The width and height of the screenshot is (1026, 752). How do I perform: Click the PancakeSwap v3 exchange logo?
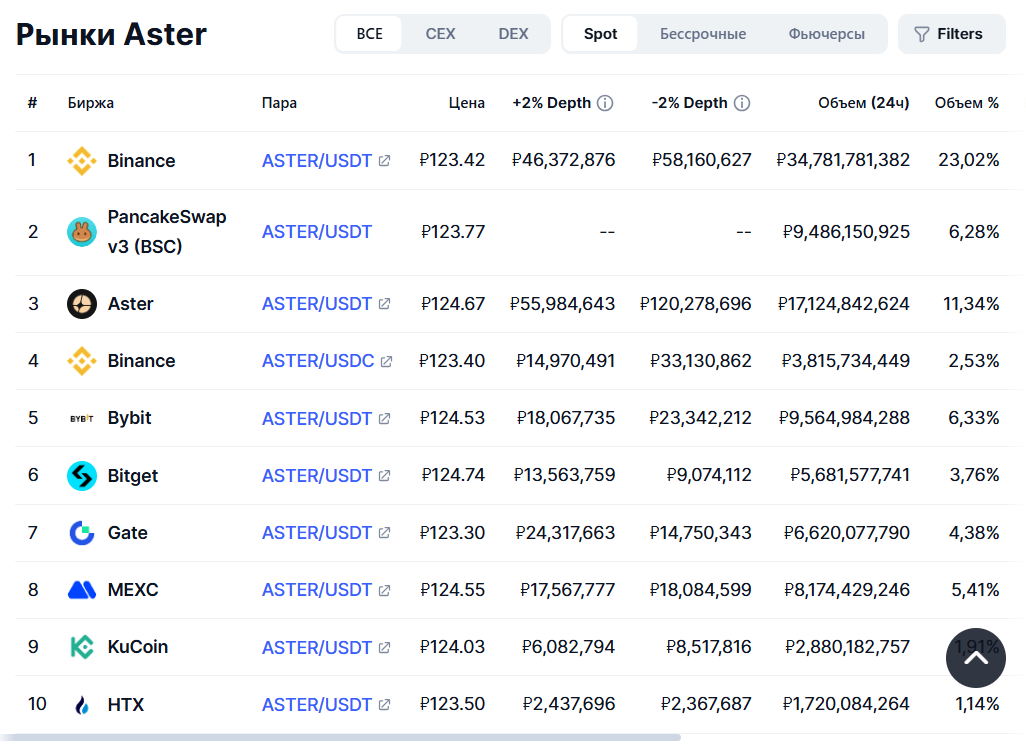coord(82,232)
